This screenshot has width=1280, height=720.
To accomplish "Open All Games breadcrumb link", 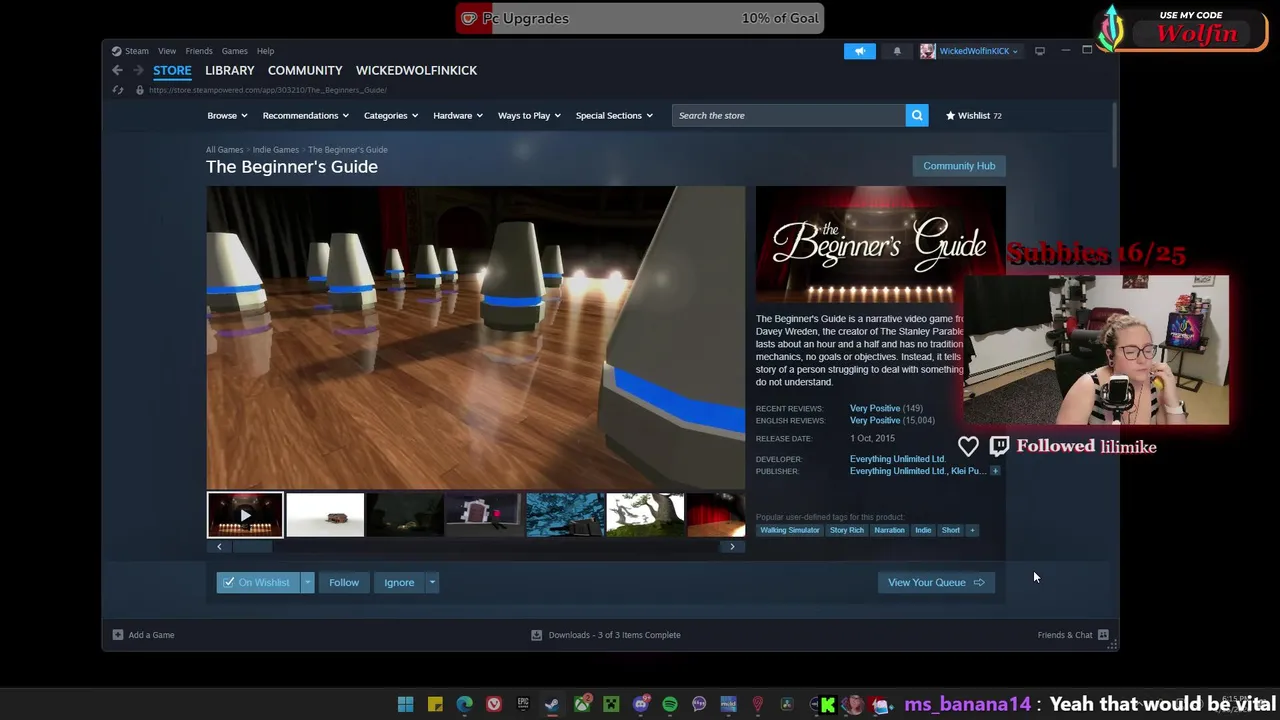I will tap(225, 150).
